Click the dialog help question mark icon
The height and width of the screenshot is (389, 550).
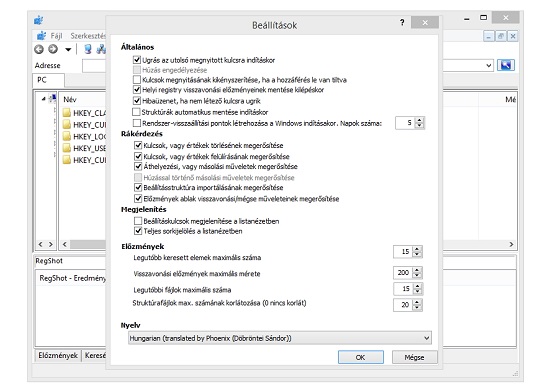402,23
